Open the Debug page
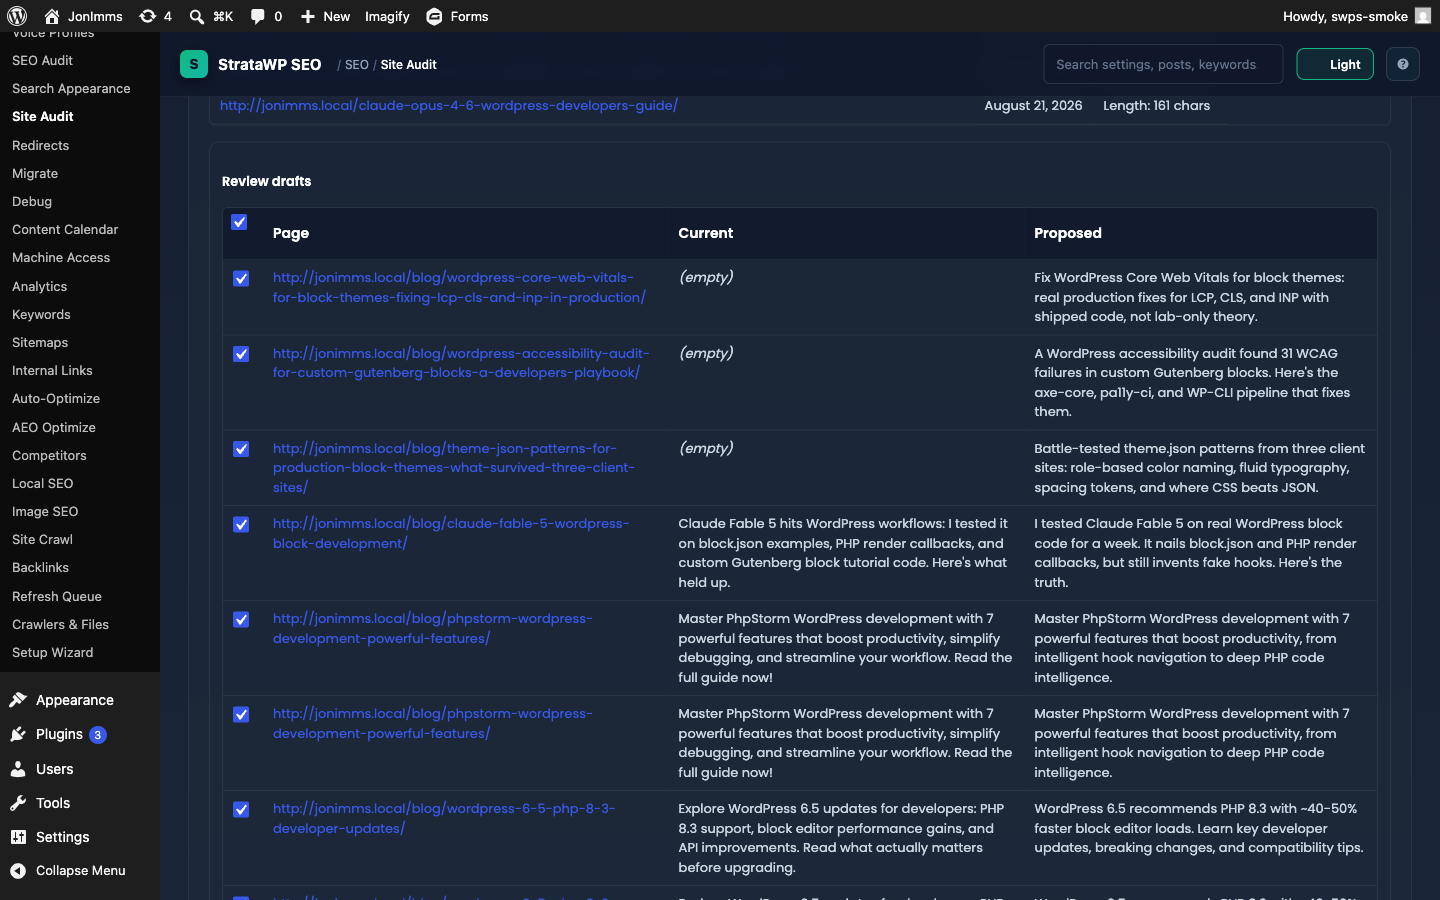The height and width of the screenshot is (900, 1440). pos(32,201)
